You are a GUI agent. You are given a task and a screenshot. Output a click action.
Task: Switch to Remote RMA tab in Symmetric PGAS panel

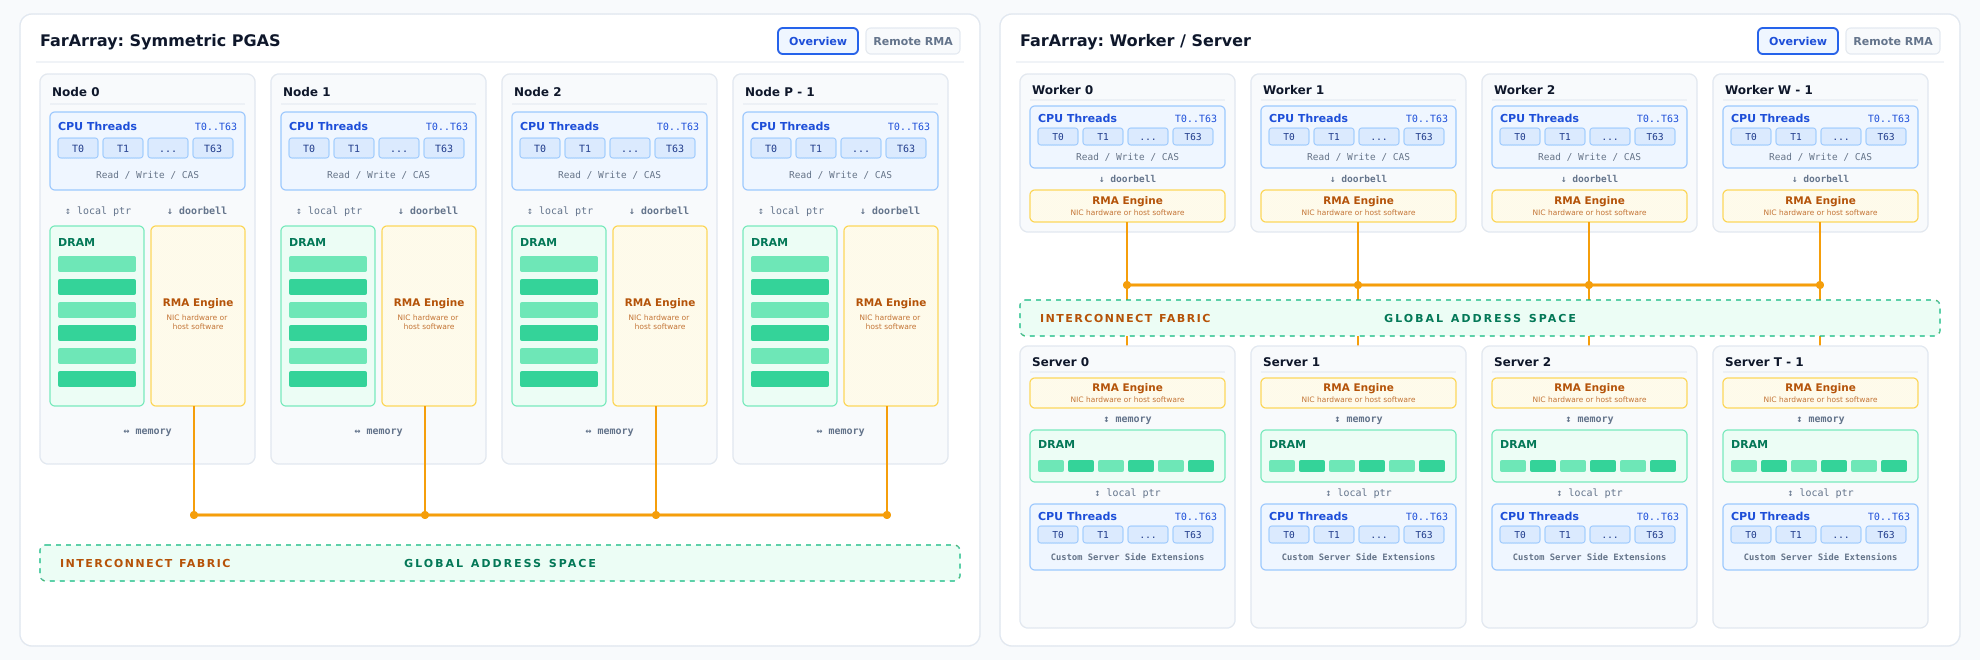coord(913,41)
